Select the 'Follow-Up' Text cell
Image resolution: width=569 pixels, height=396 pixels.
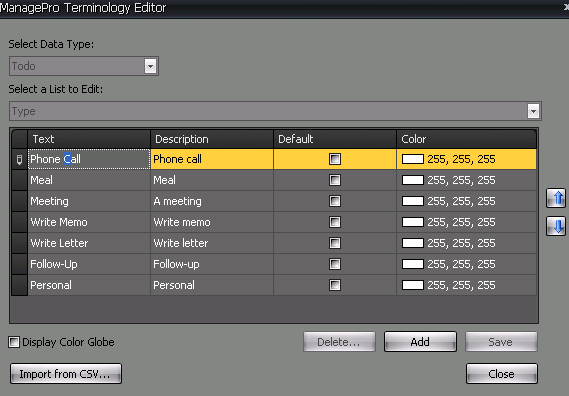tap(89, 264)
